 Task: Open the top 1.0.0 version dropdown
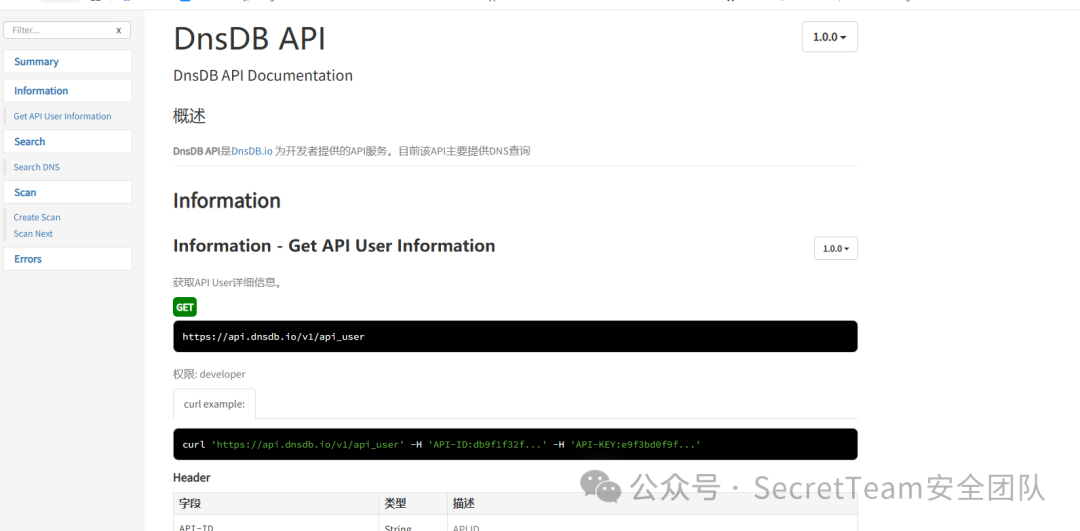829,37
